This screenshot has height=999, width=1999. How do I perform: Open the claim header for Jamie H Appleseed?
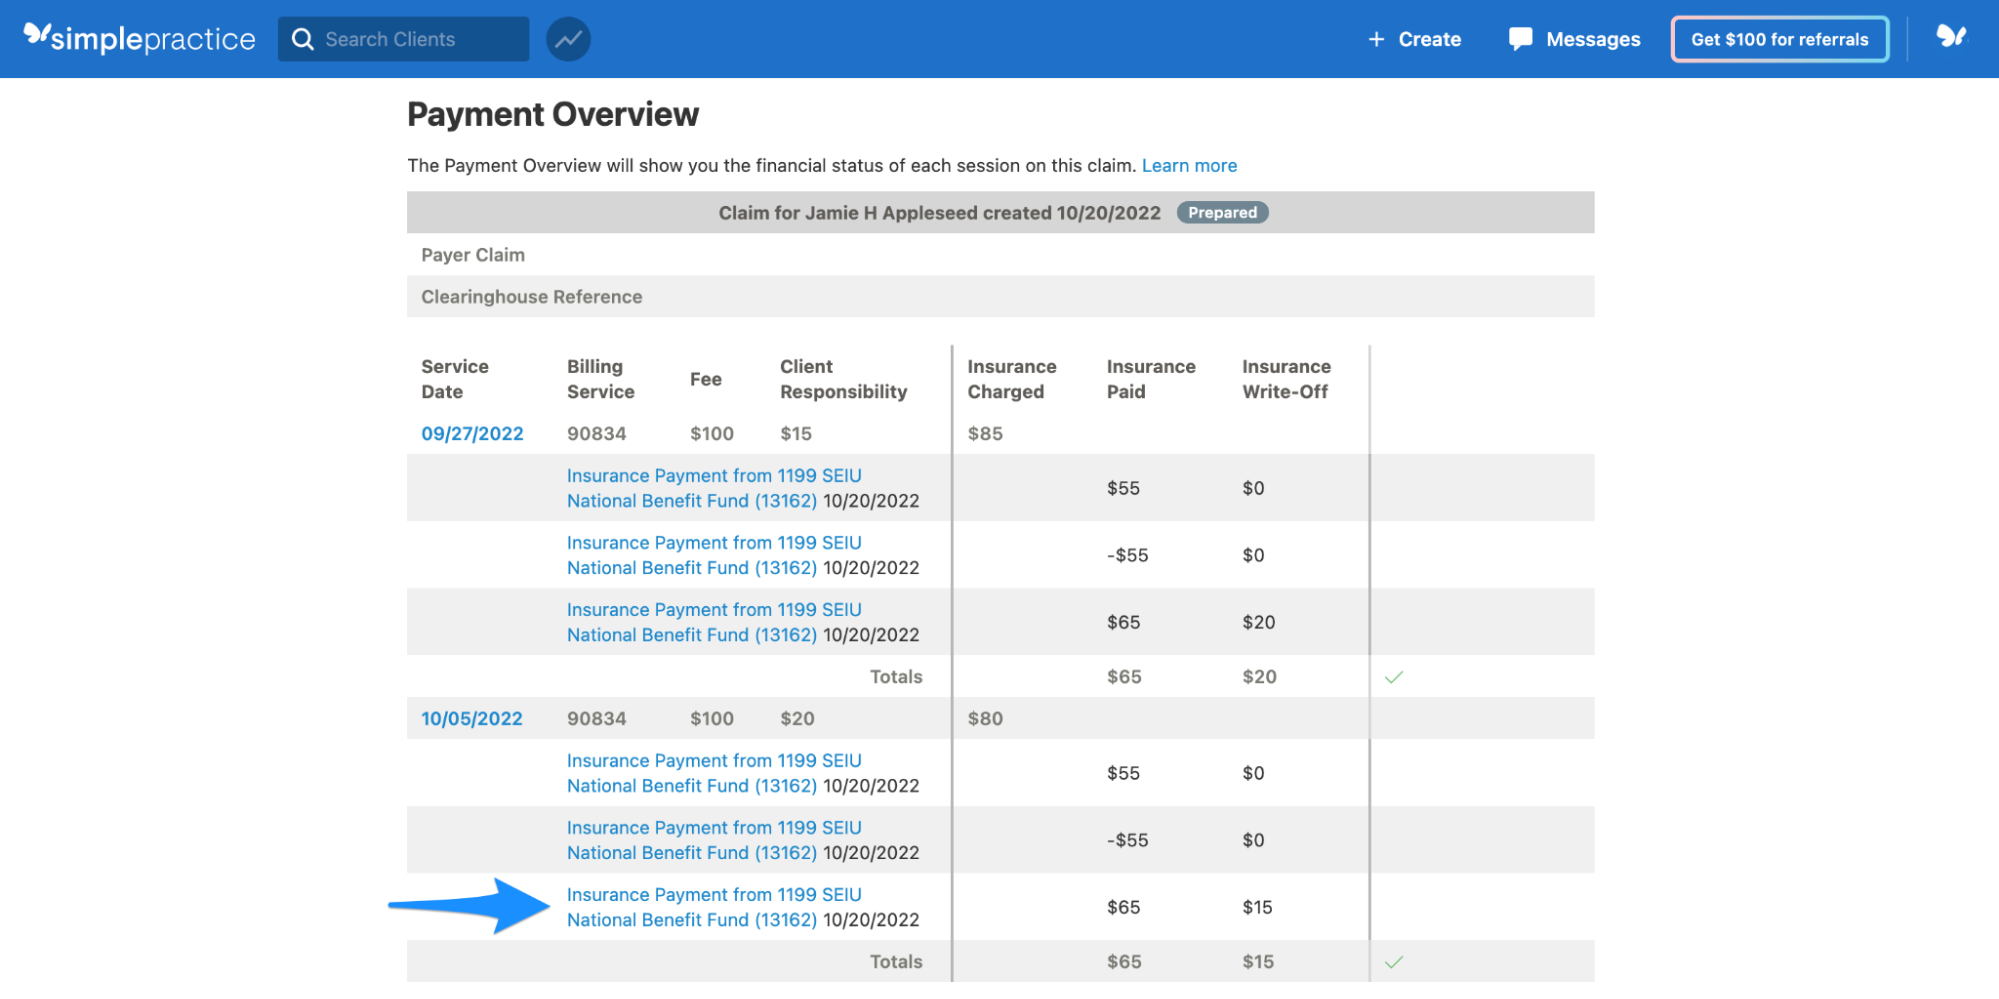point(940,212)
